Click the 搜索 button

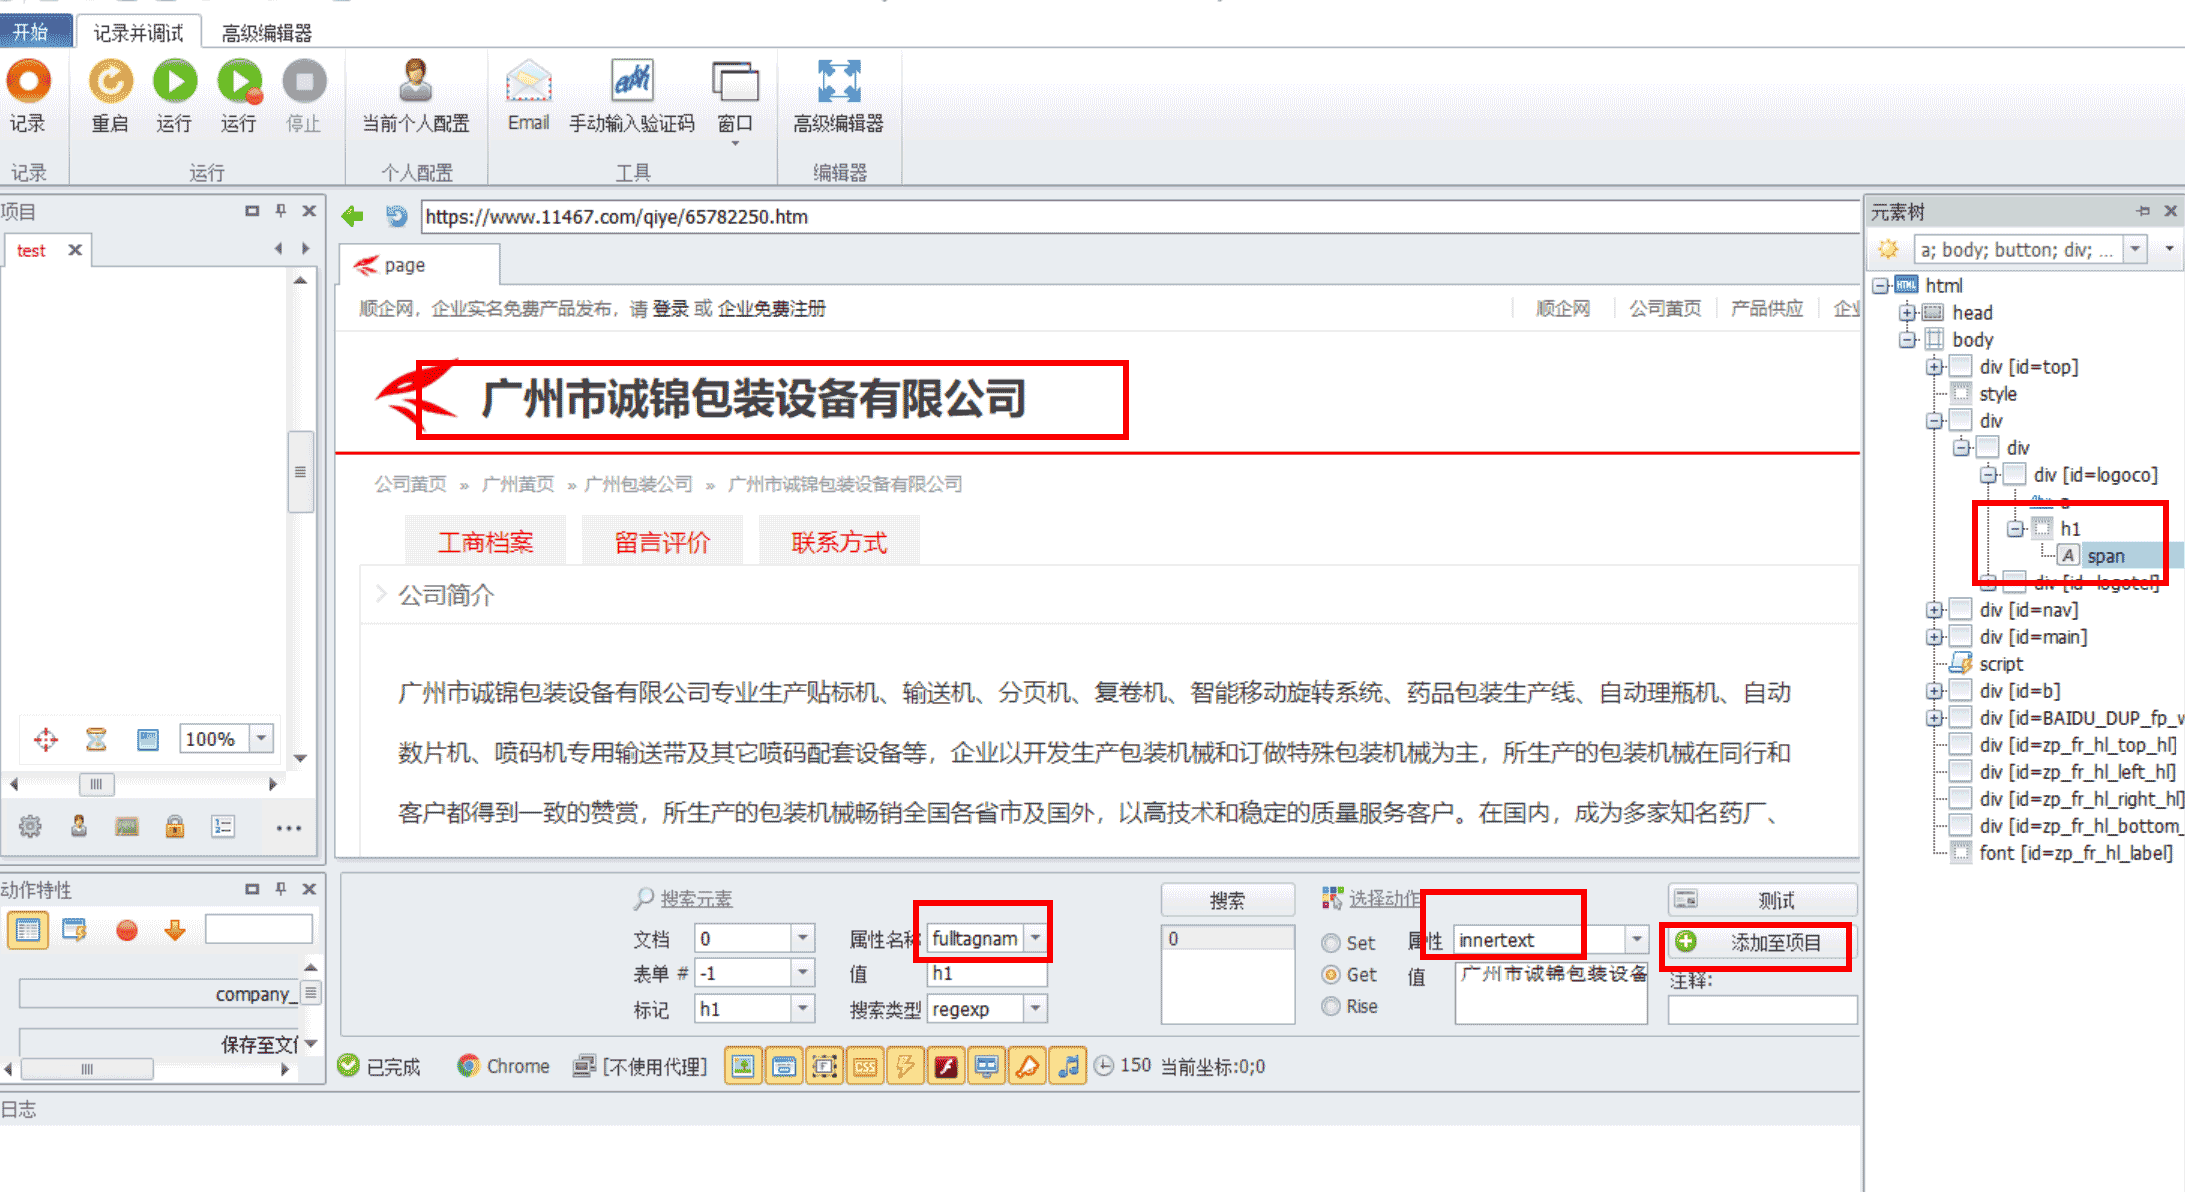pos(1227,900)
